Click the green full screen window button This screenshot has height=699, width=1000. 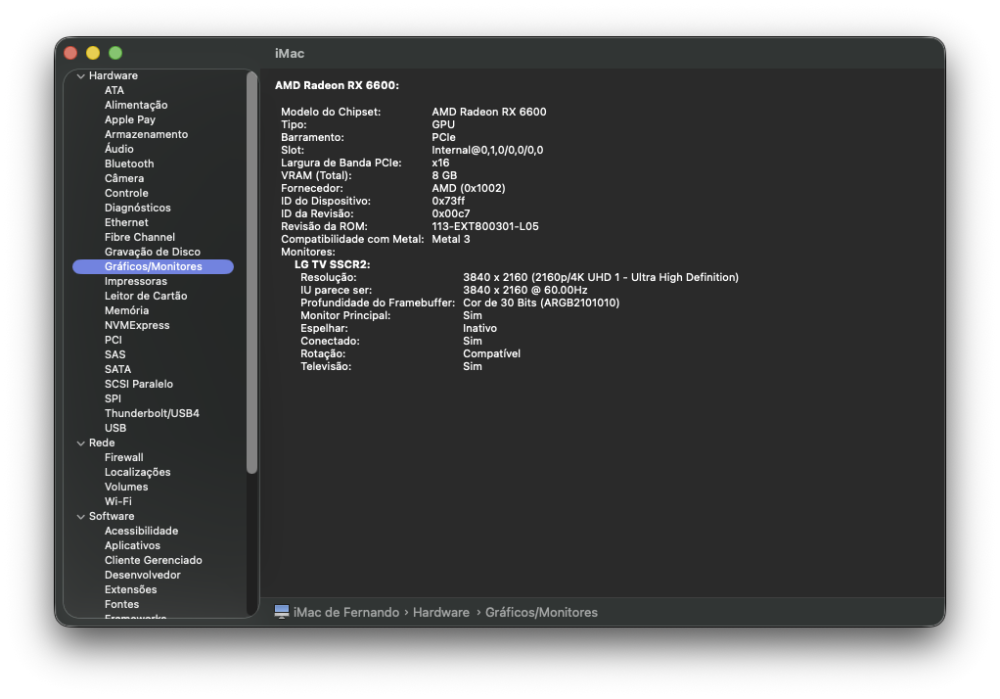(x=115, y=53)
